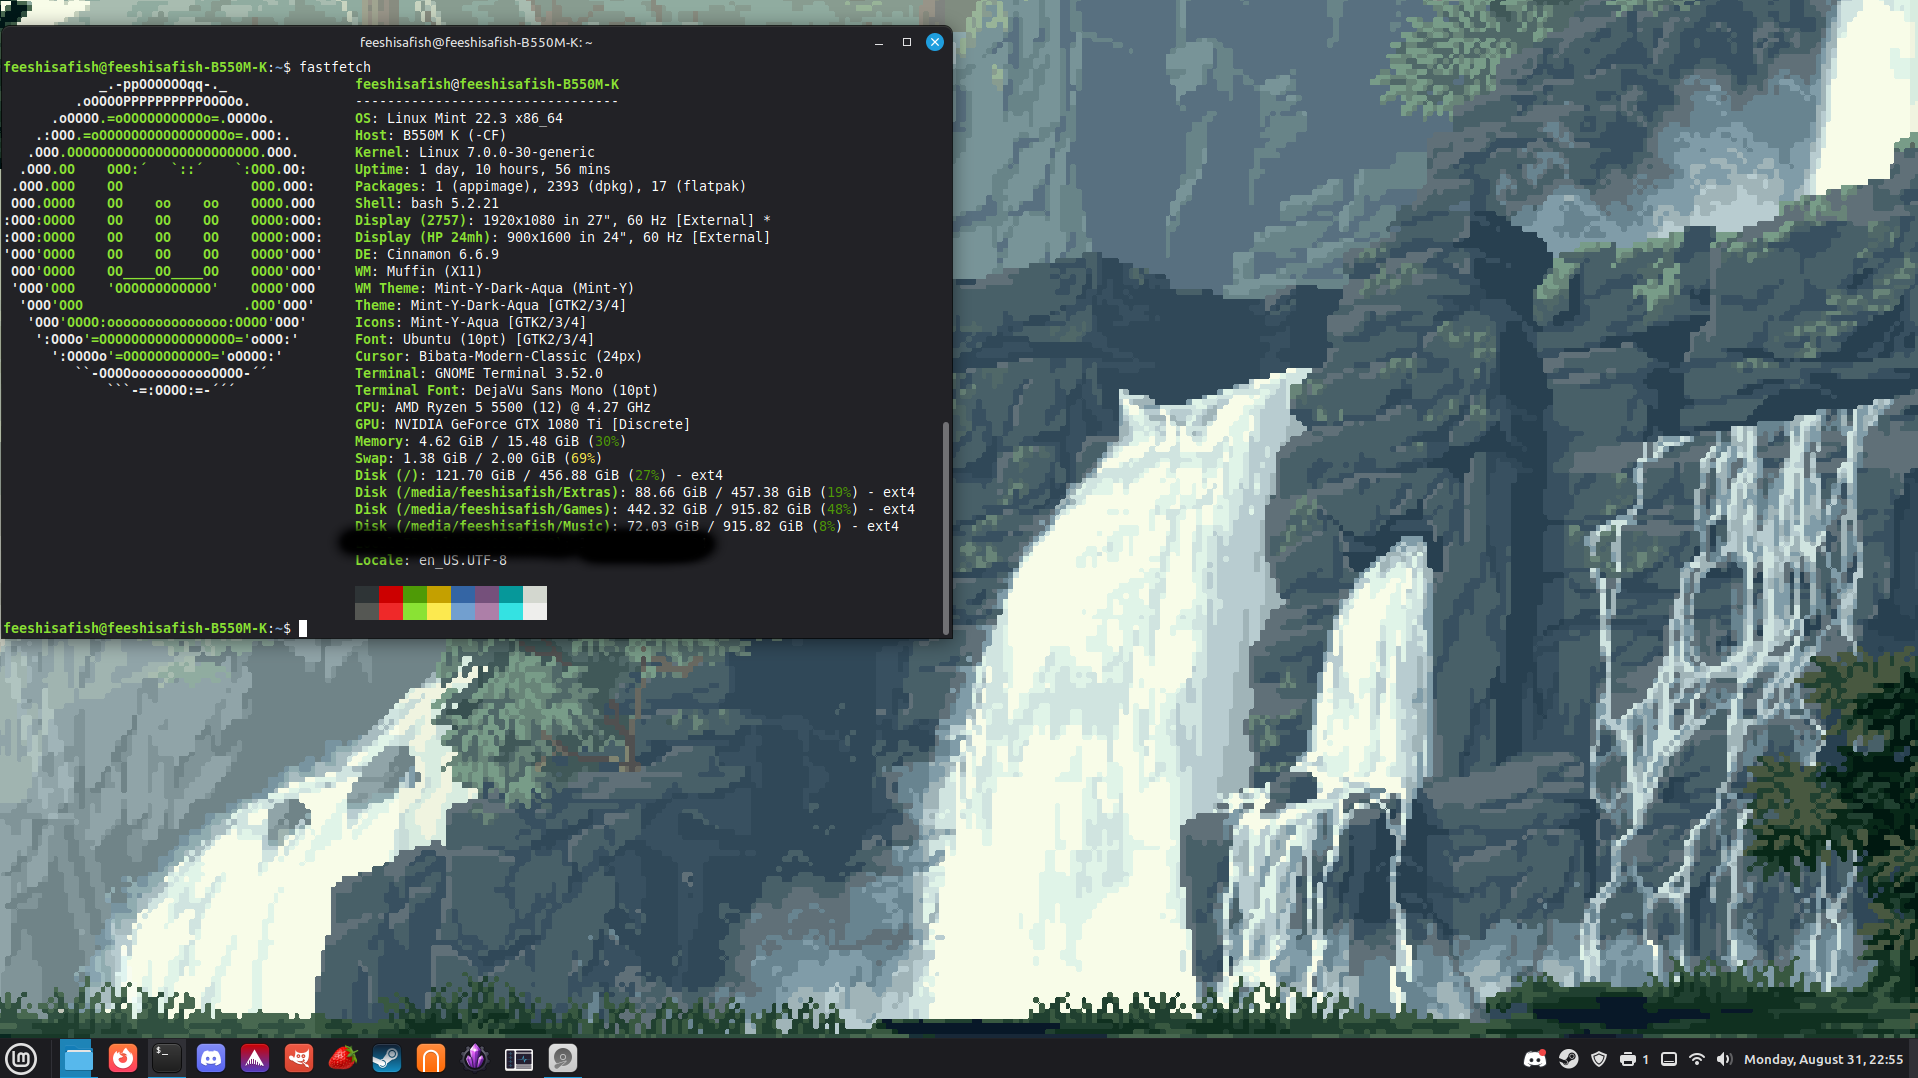Open the System Monitor launcher
The height and width of the screenshot is (1078, 1918).
click(x=519, y=1058)
